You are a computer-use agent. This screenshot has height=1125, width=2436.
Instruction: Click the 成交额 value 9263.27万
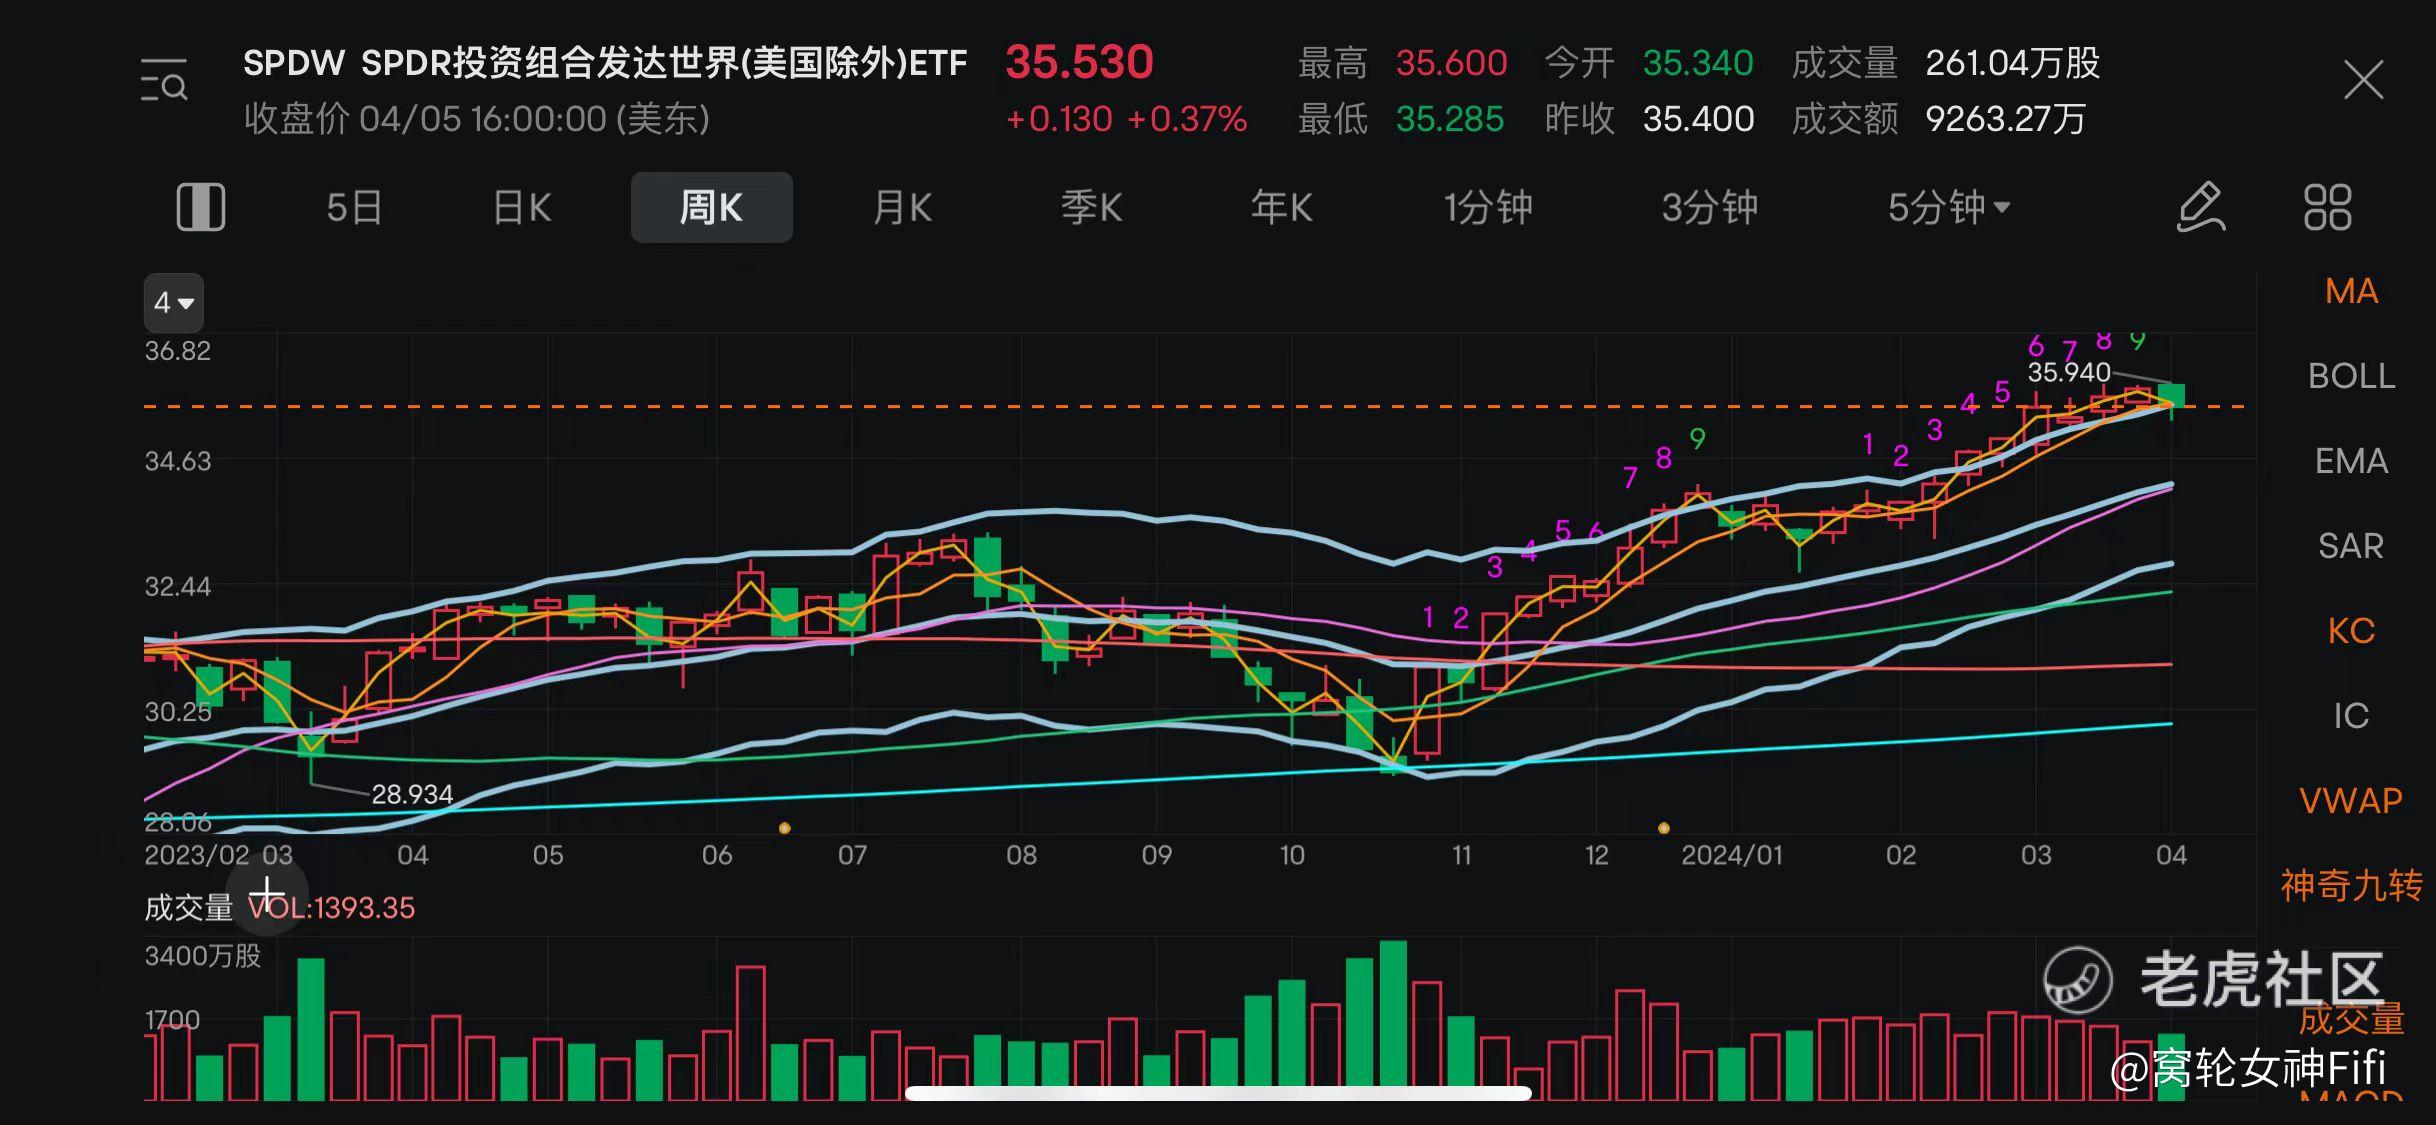2005,119
